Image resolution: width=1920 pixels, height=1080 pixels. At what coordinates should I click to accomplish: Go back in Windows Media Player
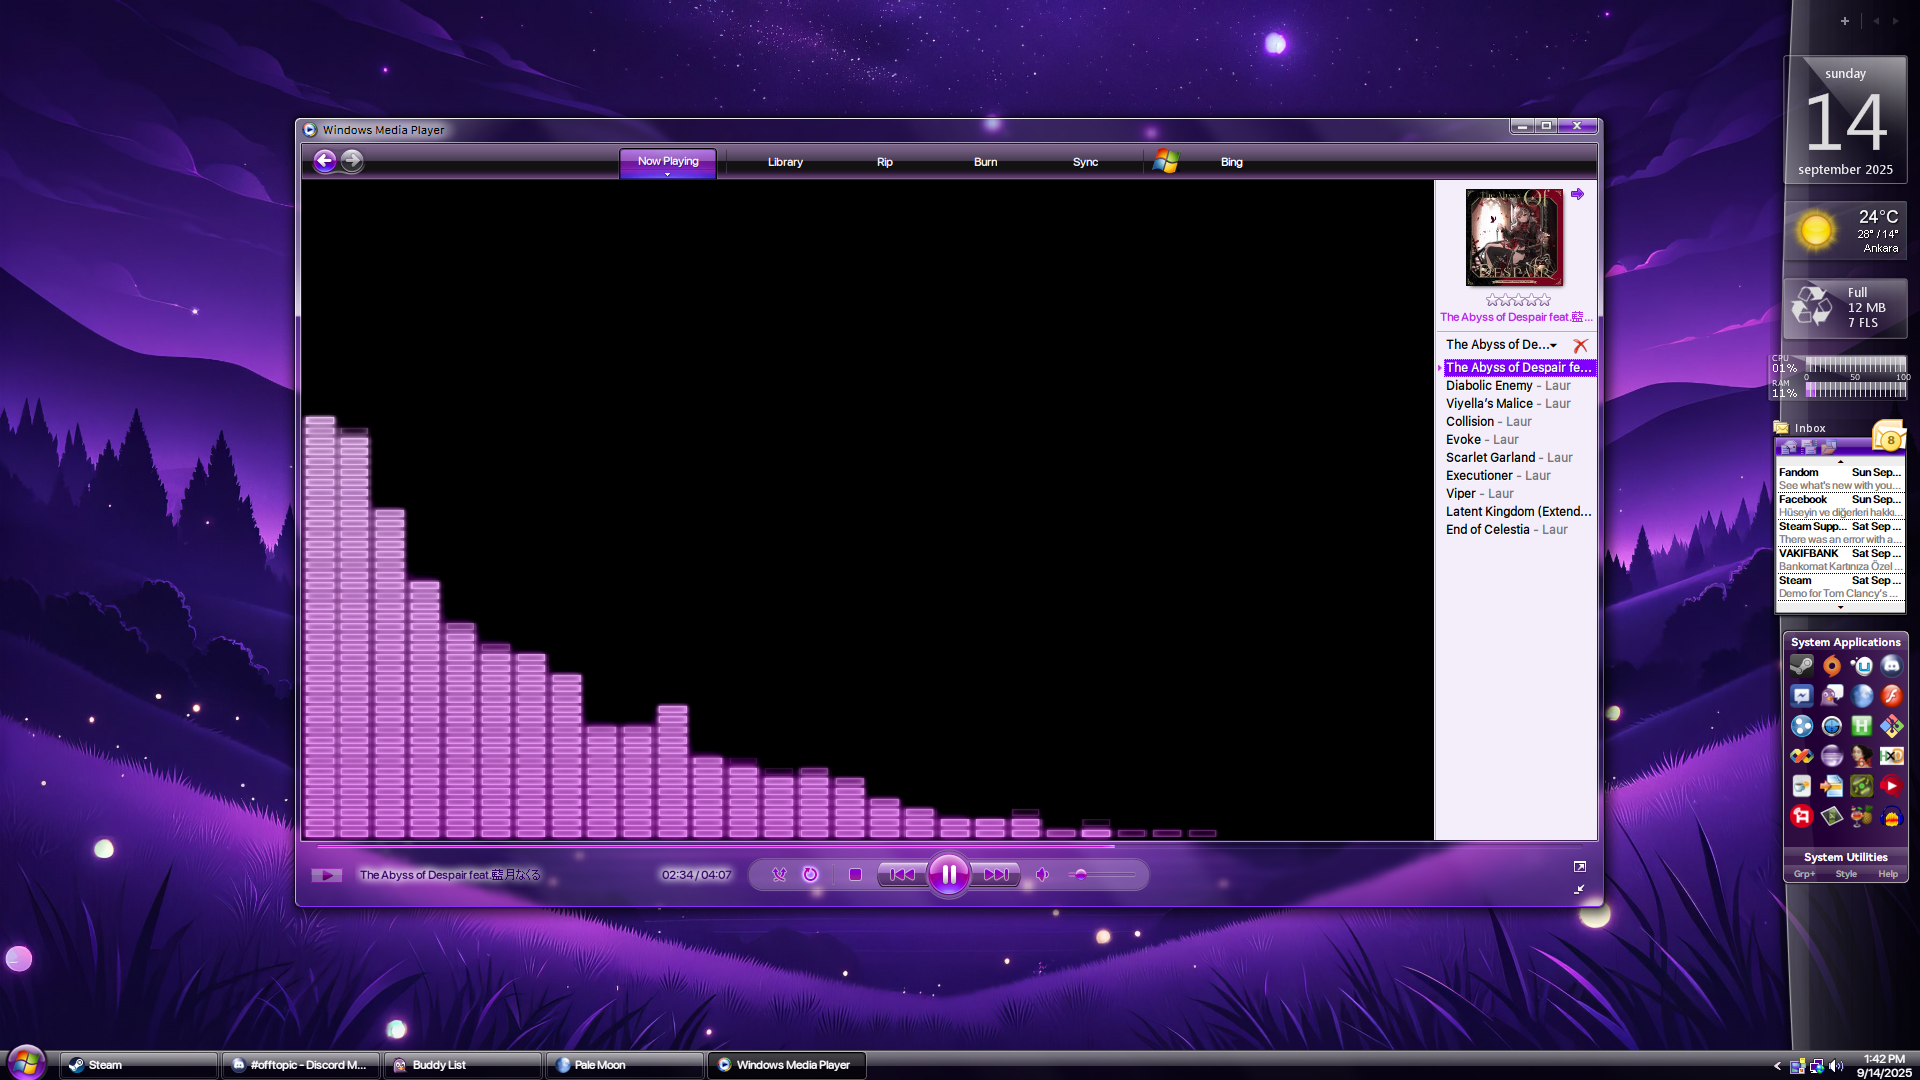click(324, 161)
